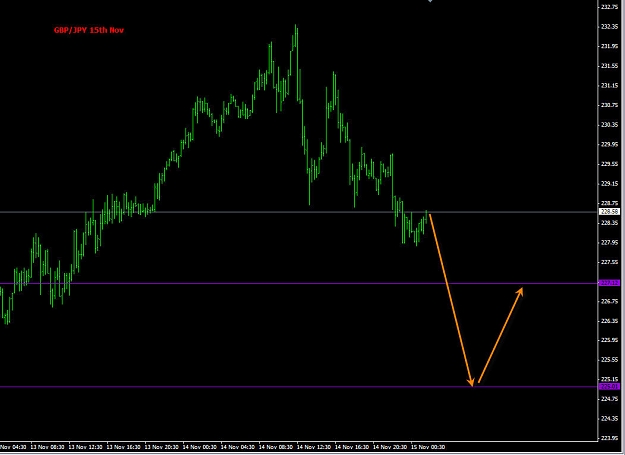Click the 229.55 price axis label
The height and width of the screenshot is (455, 625).
[609, 164]
